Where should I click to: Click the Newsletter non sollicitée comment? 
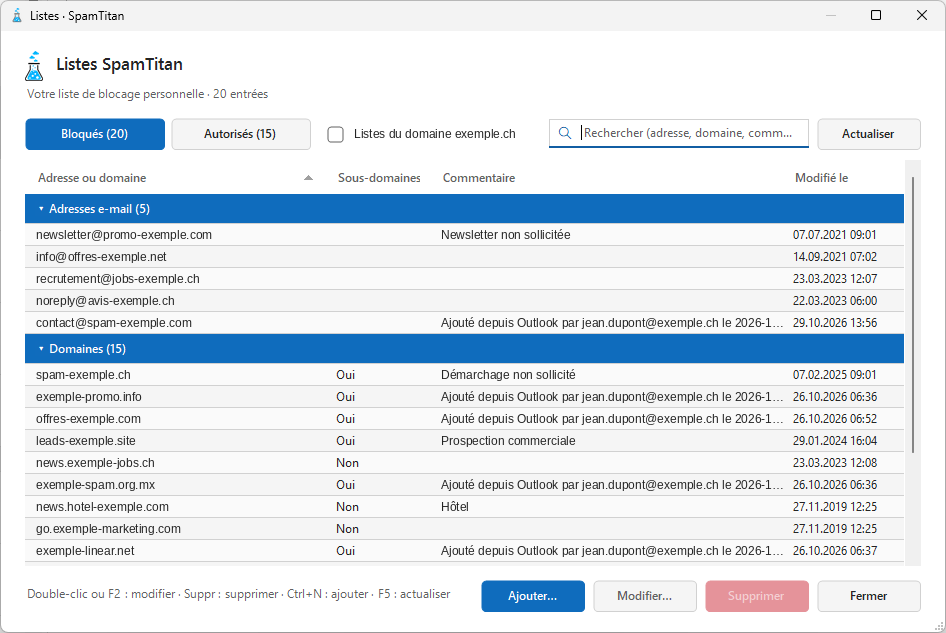[506, 235]
